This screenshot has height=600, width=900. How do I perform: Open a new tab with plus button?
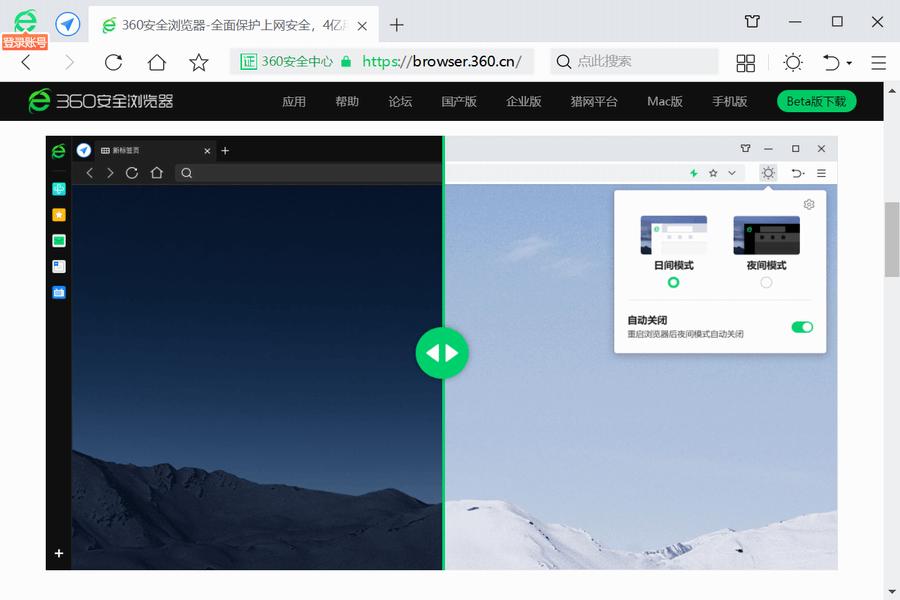click(397, 25)
